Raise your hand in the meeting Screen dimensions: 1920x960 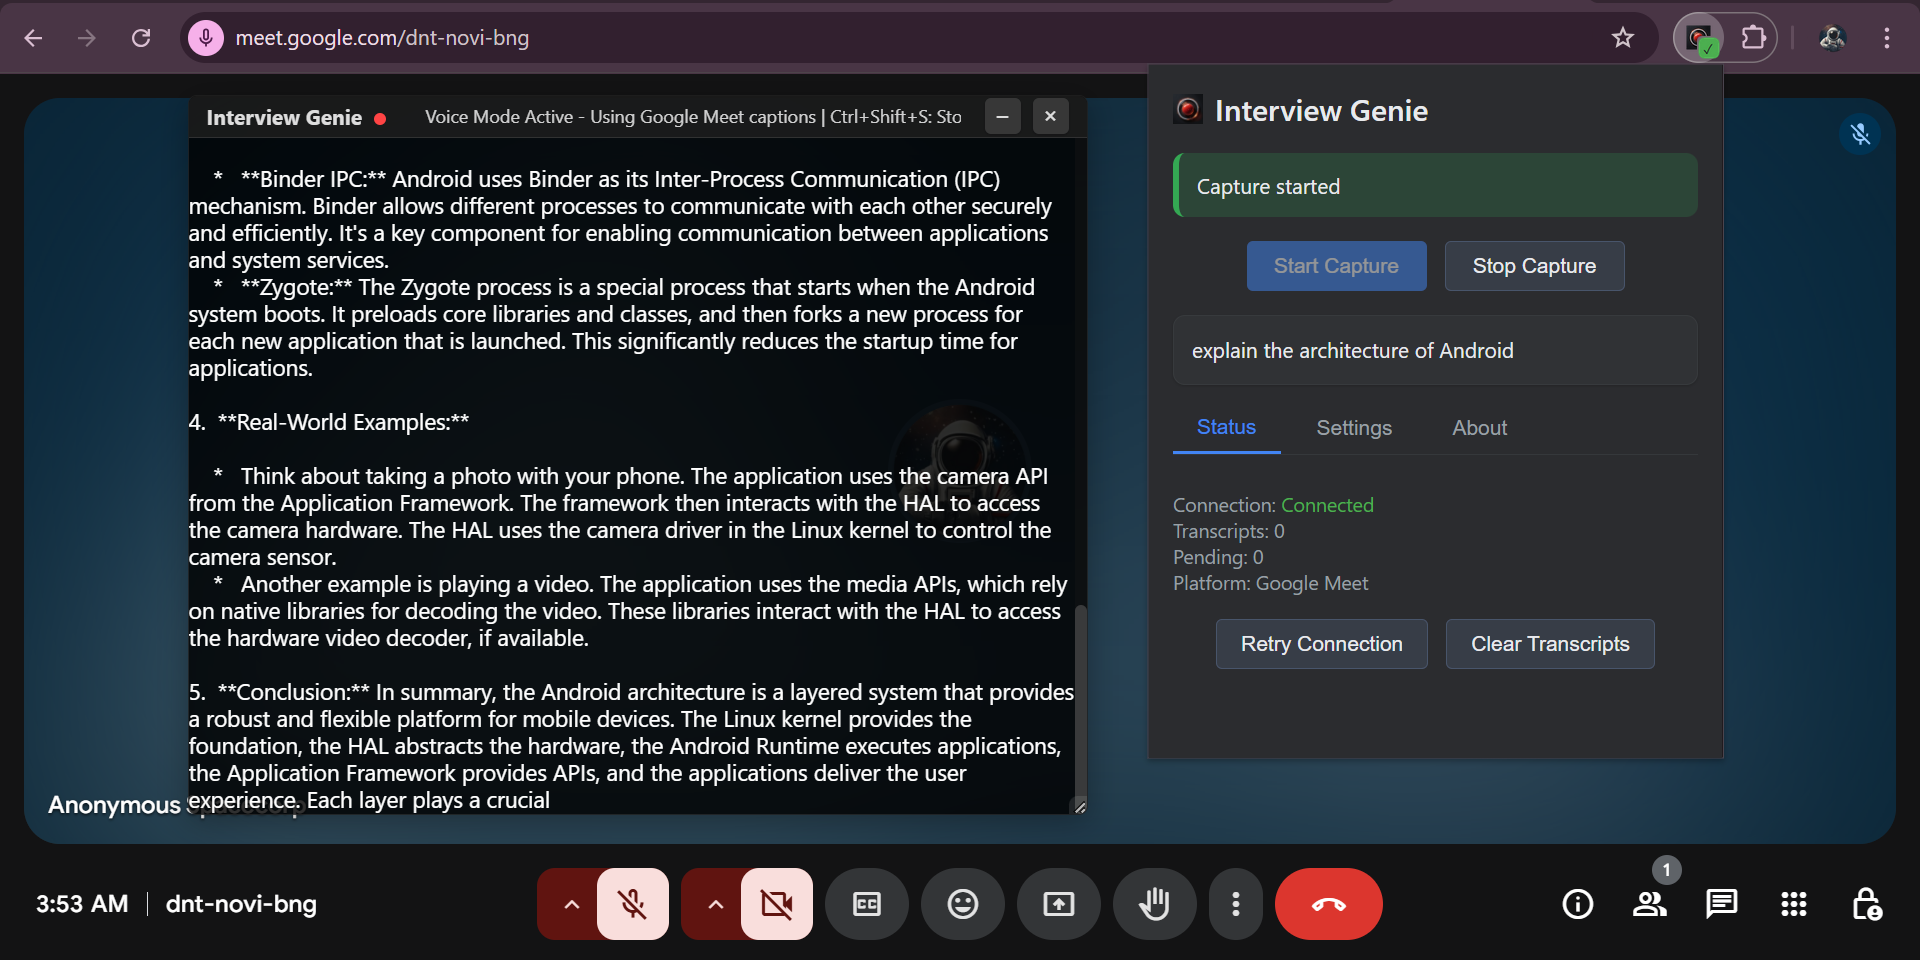click(1155, 904)
